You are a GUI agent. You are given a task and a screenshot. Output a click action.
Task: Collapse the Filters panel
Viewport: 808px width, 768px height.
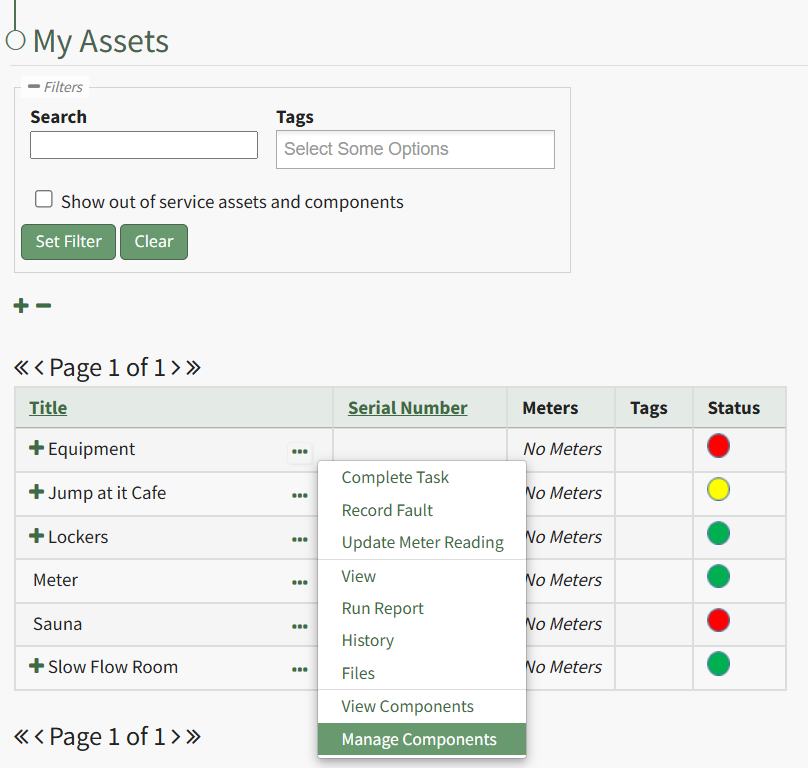click(34, 87)
